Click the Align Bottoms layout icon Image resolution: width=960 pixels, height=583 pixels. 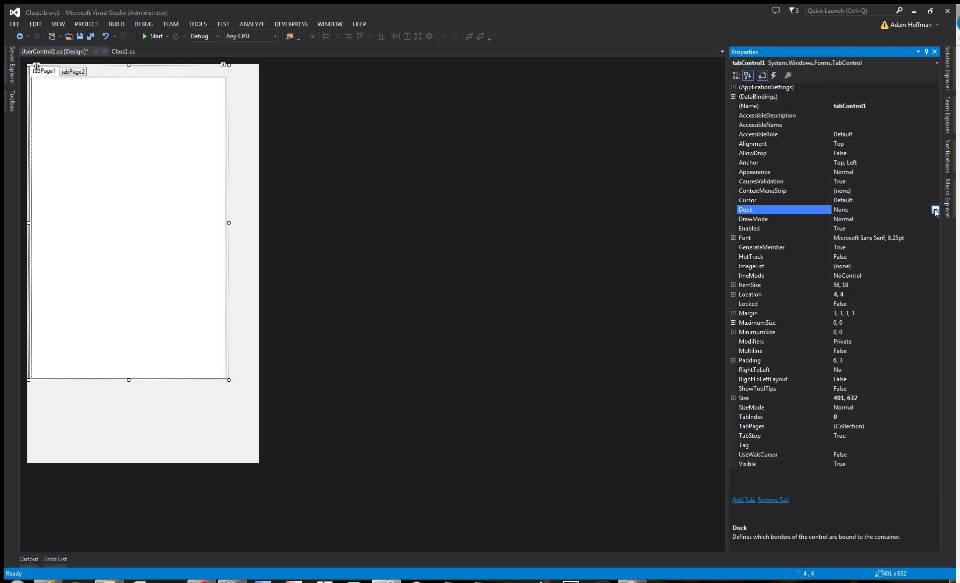click(x=381, y=36)
